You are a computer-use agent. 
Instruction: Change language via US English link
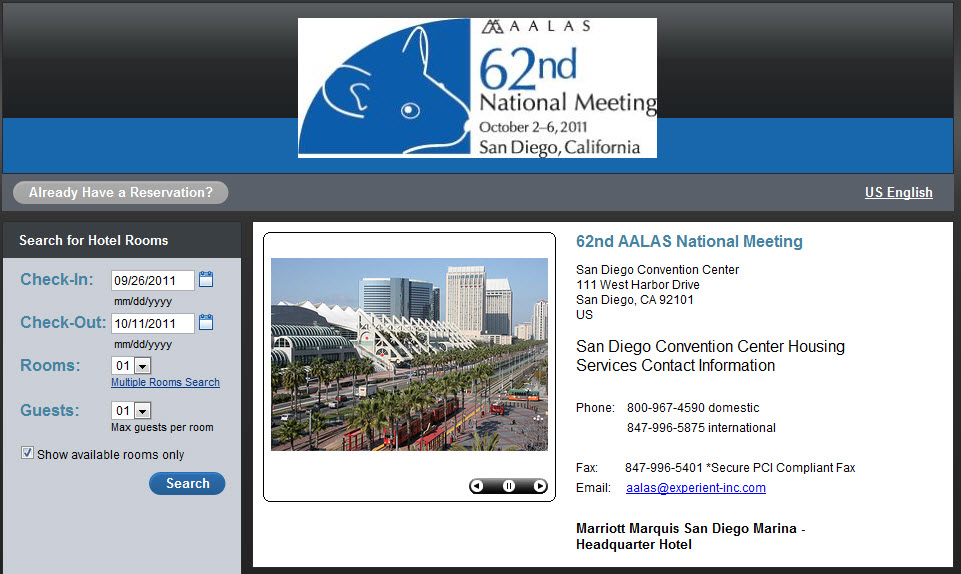coord(898,192)
